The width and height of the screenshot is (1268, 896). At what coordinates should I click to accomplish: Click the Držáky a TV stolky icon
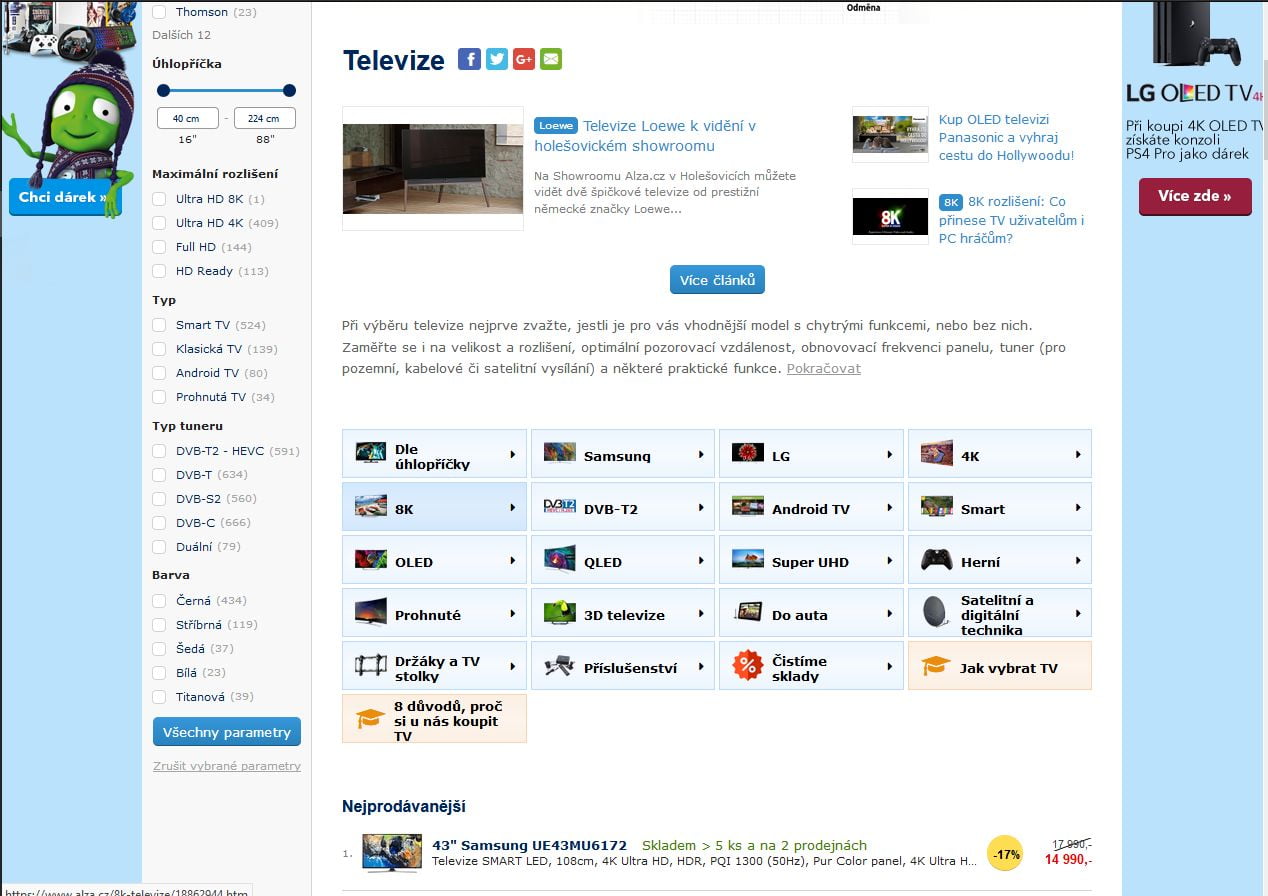[x=370, y=667]
